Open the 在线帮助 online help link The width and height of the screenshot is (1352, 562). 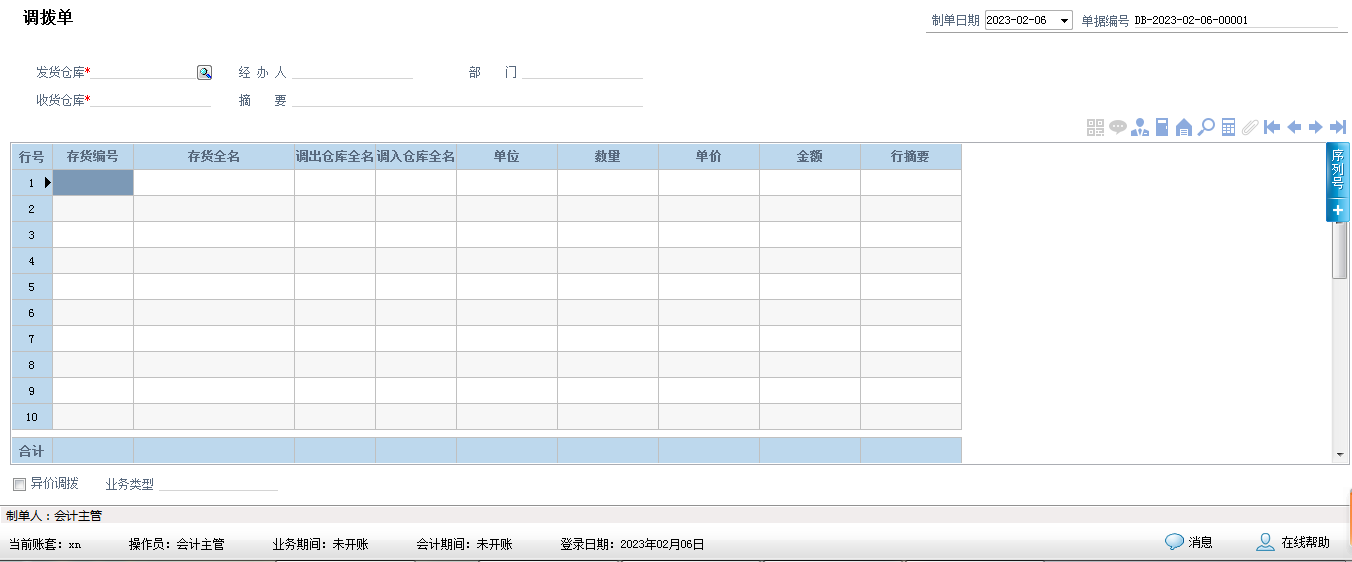tap(1294, 542)
